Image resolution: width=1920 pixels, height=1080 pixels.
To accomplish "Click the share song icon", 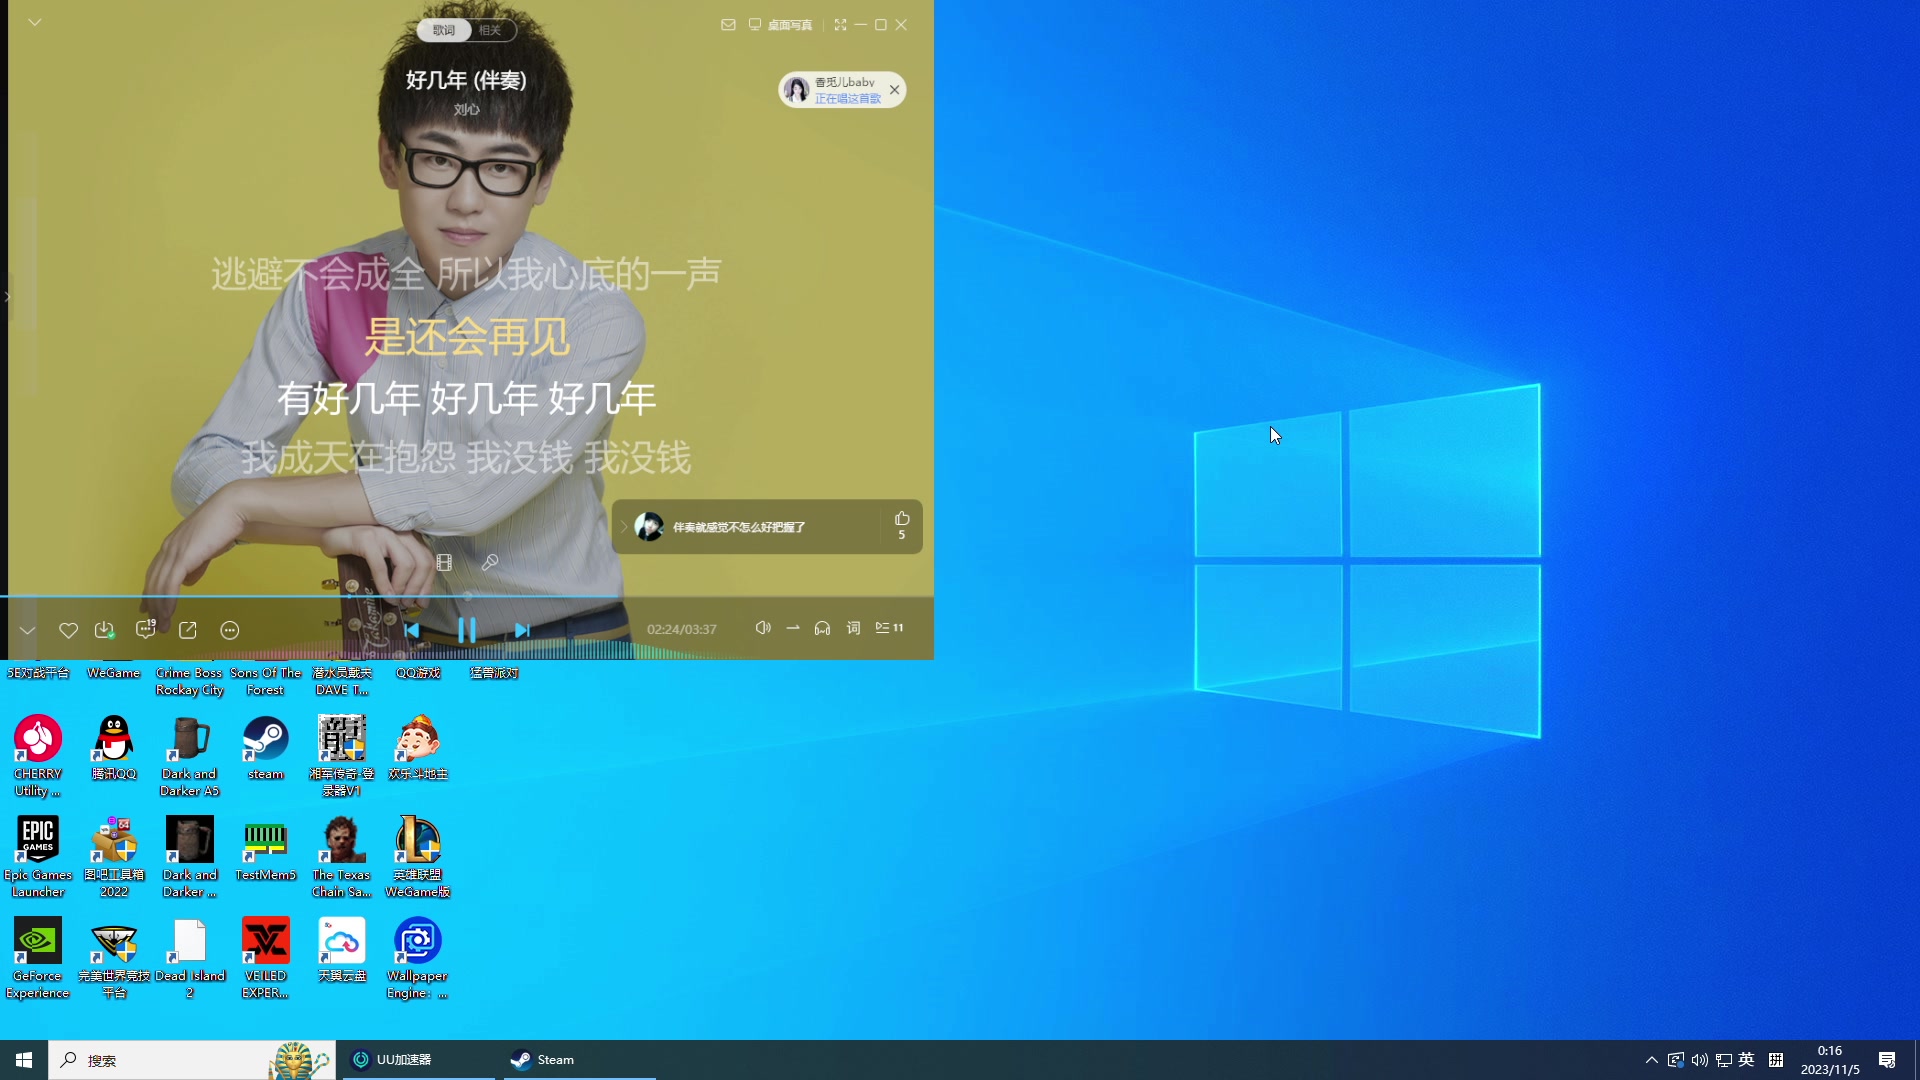I will pos(188,630).
